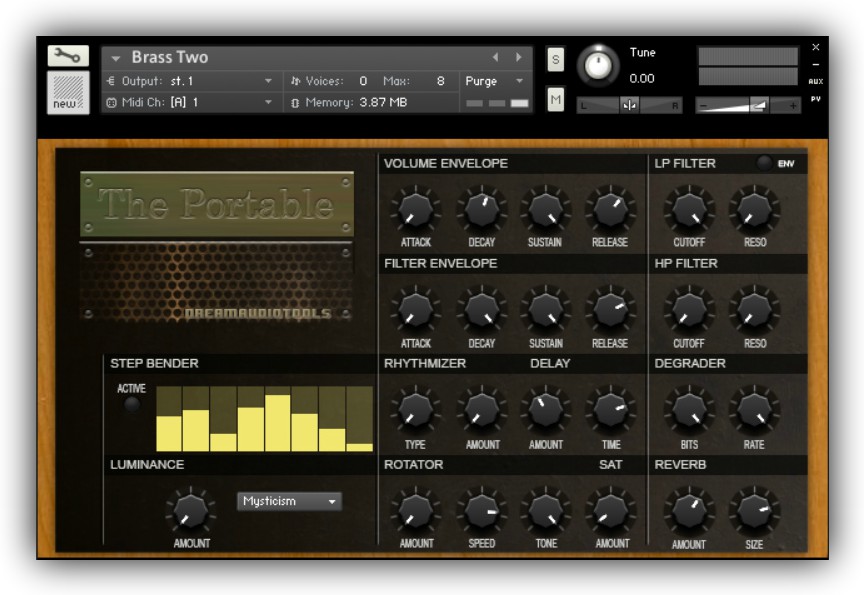This screenshot has height=595, width=864.
Task: Click the Volume Envelope SUSTAIN knob
Action: pyautogui.click(x=546, y=210)
